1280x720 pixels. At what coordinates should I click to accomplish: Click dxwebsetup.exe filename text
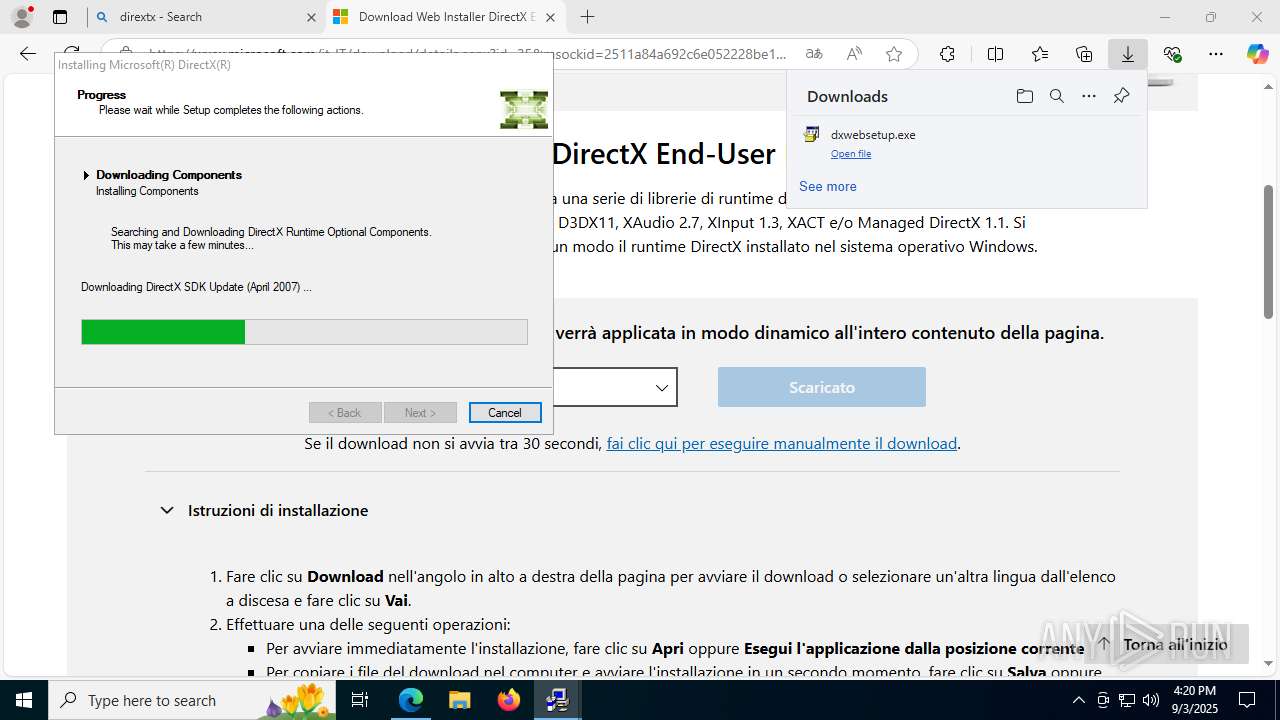click(x=873, y=135)
